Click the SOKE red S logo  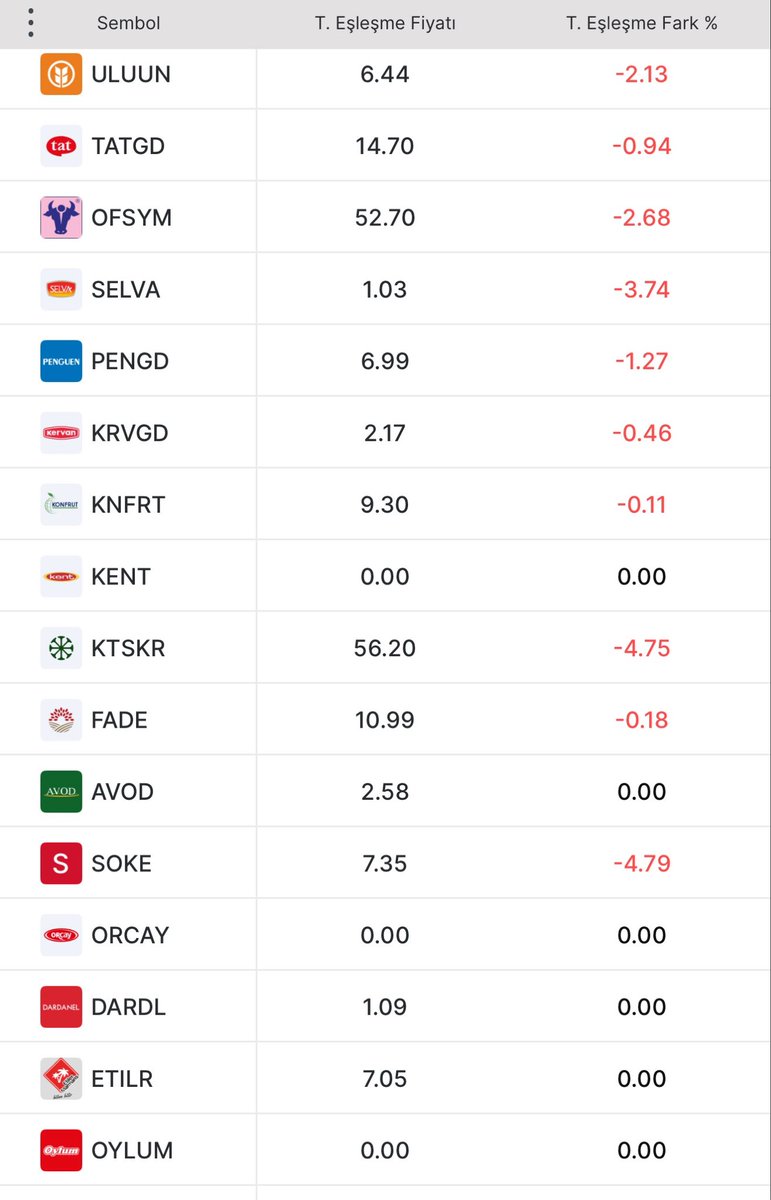(x=61, y=863)
